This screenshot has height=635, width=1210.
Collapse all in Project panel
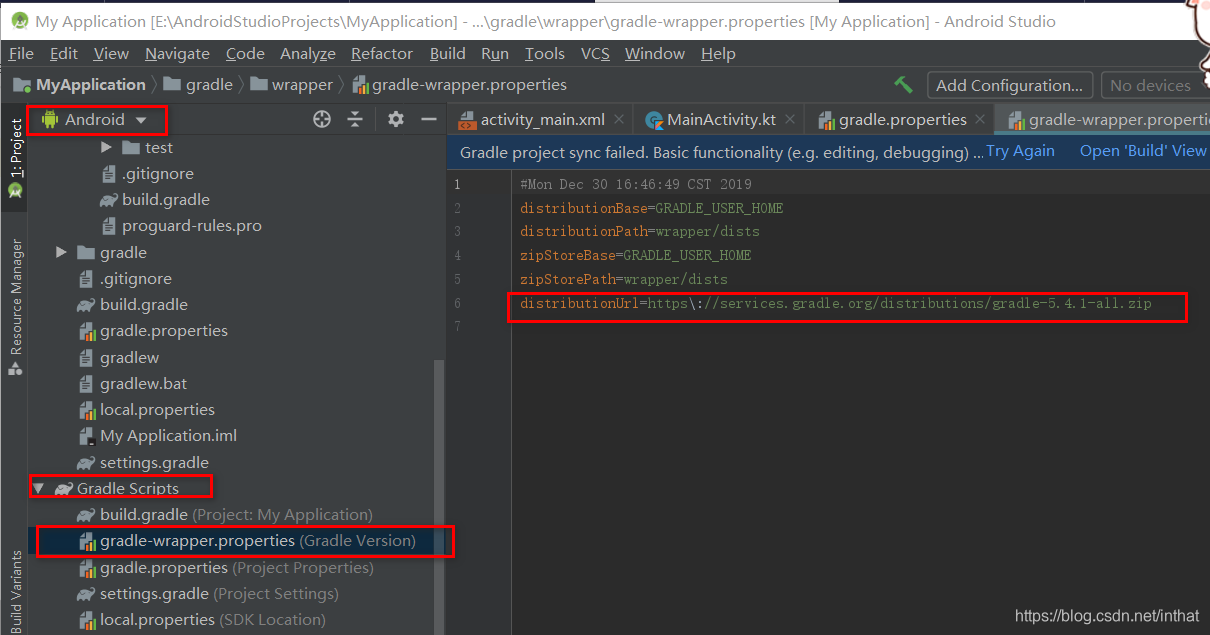355,119
